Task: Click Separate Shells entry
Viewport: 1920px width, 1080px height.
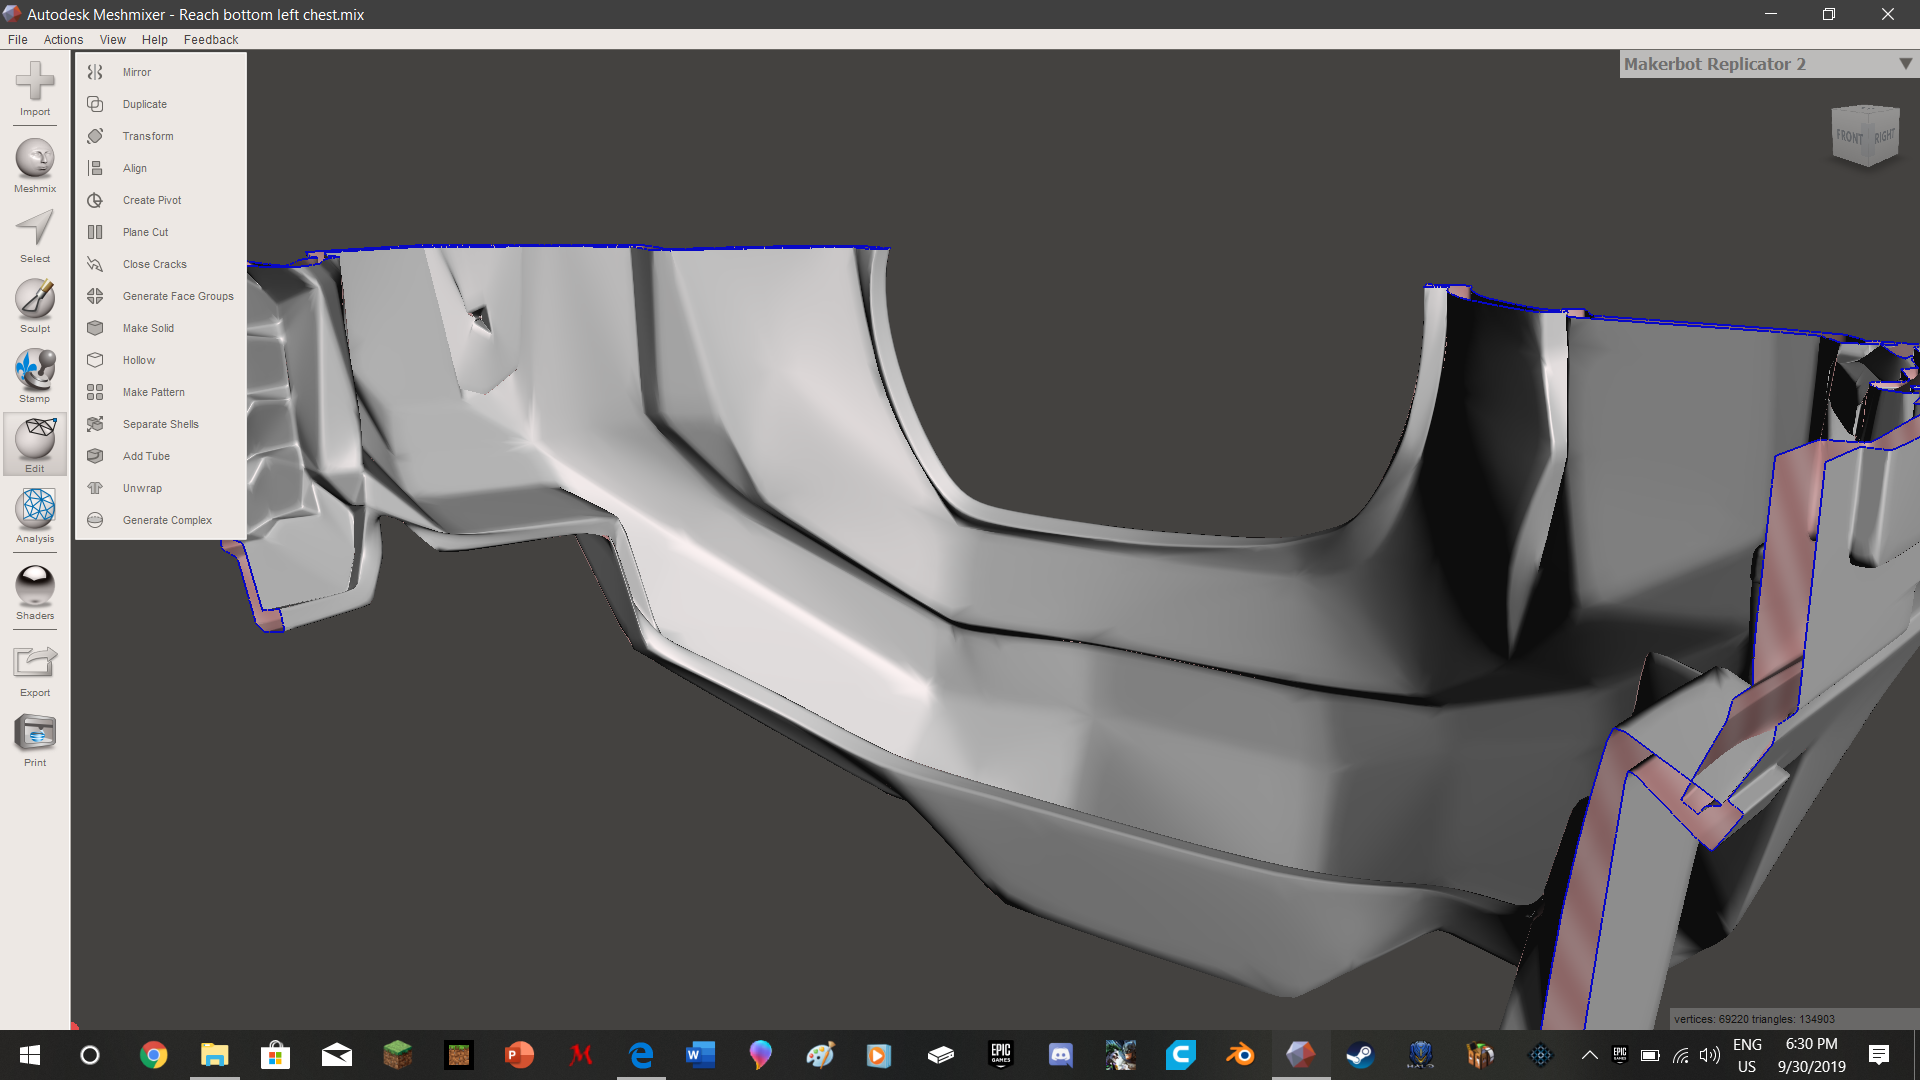Action: [160, 424]
